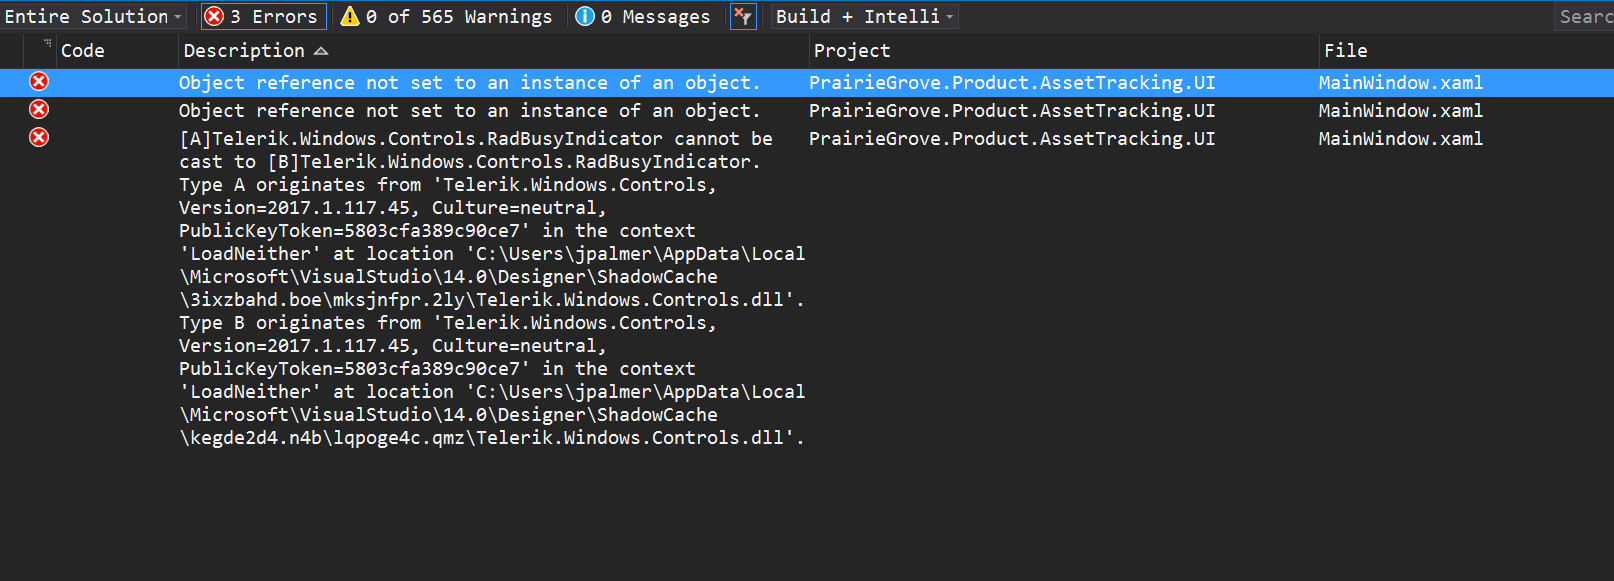
Task: Toggle the 0 Messages filter
Action: click(x=643, y=16)
